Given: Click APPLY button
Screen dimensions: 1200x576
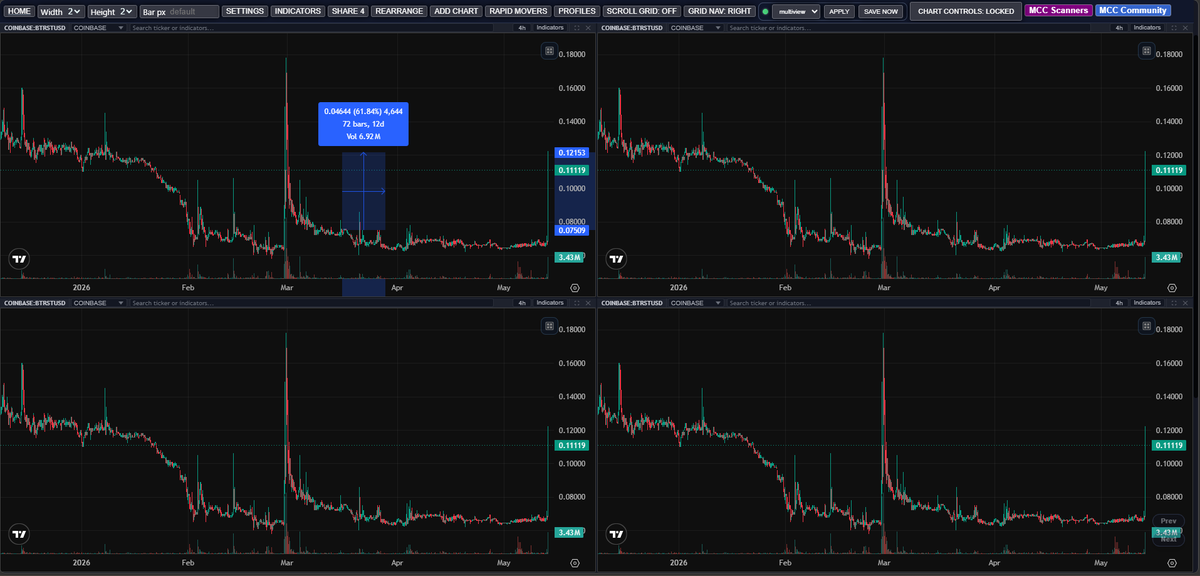Looking at the screenshot, I should 840,12.
